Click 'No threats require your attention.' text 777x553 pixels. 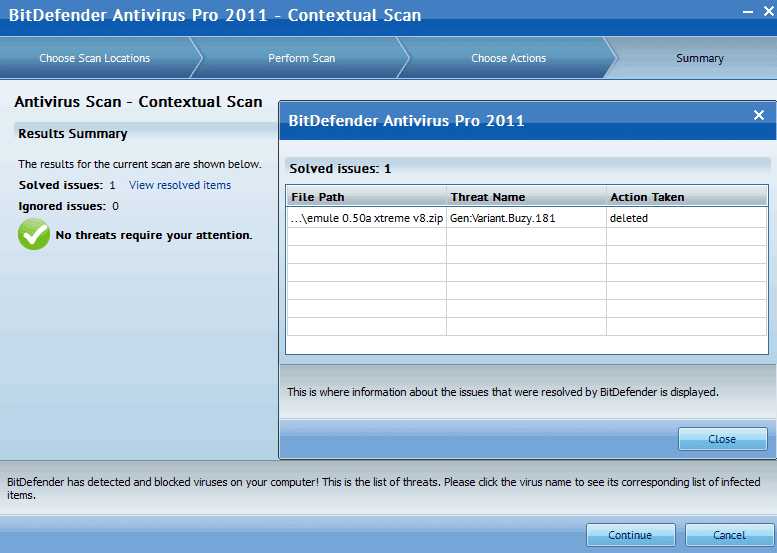point(154,235)
